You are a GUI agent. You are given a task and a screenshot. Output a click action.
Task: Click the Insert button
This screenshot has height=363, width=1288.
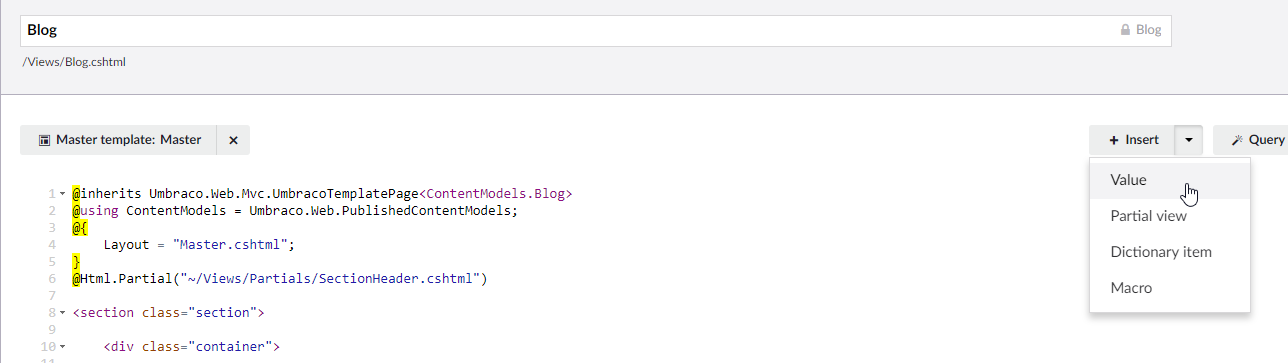pos(1132,140)
